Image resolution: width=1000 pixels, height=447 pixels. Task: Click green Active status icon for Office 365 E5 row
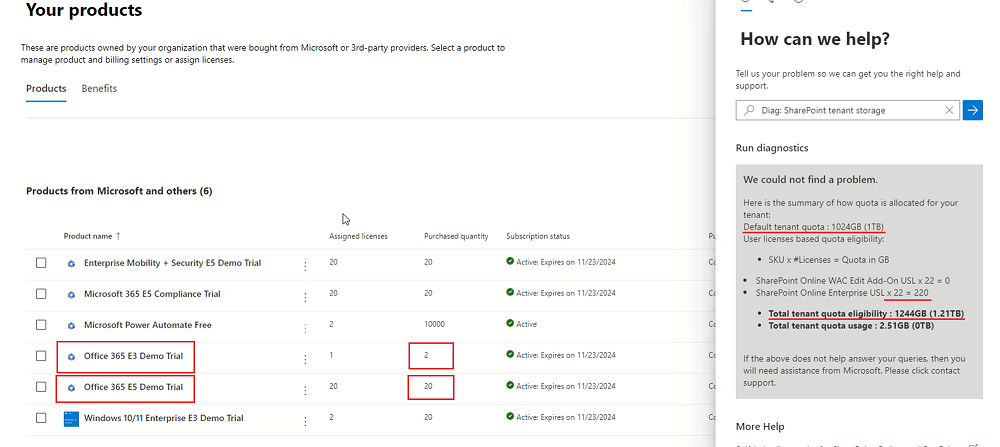tap(510, 386)
